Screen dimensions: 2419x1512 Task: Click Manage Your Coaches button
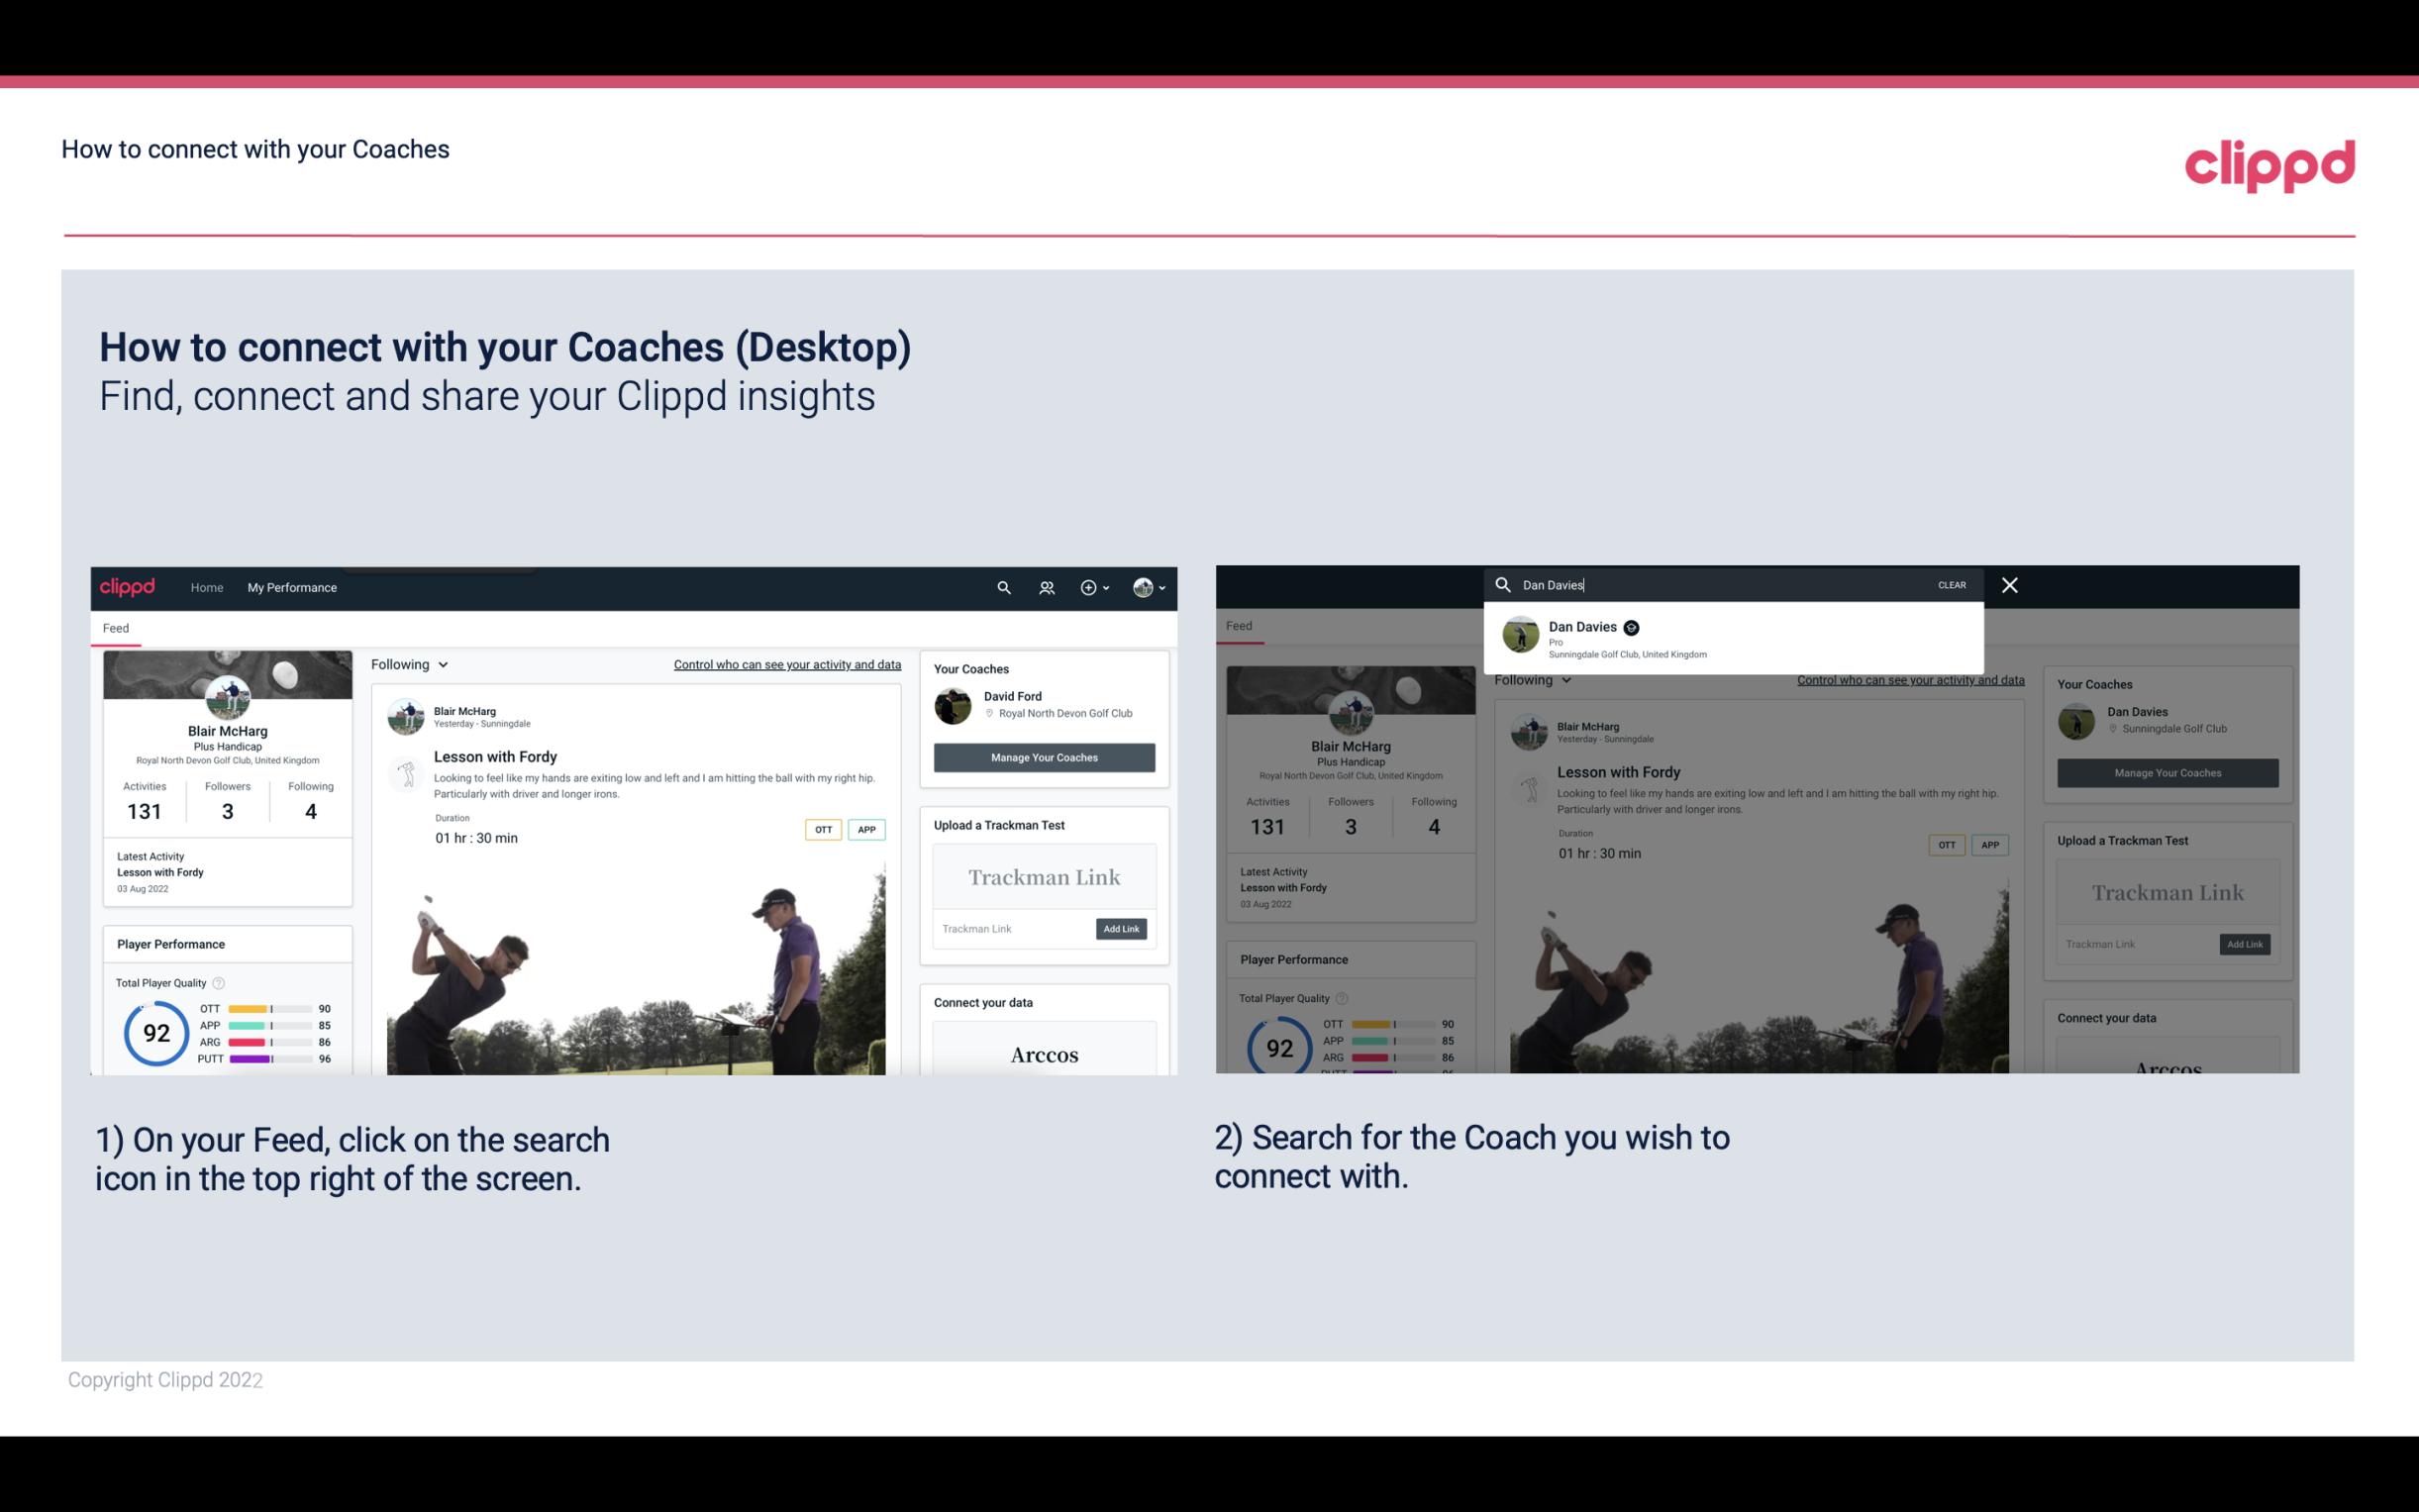click(x=1044, y=756)
